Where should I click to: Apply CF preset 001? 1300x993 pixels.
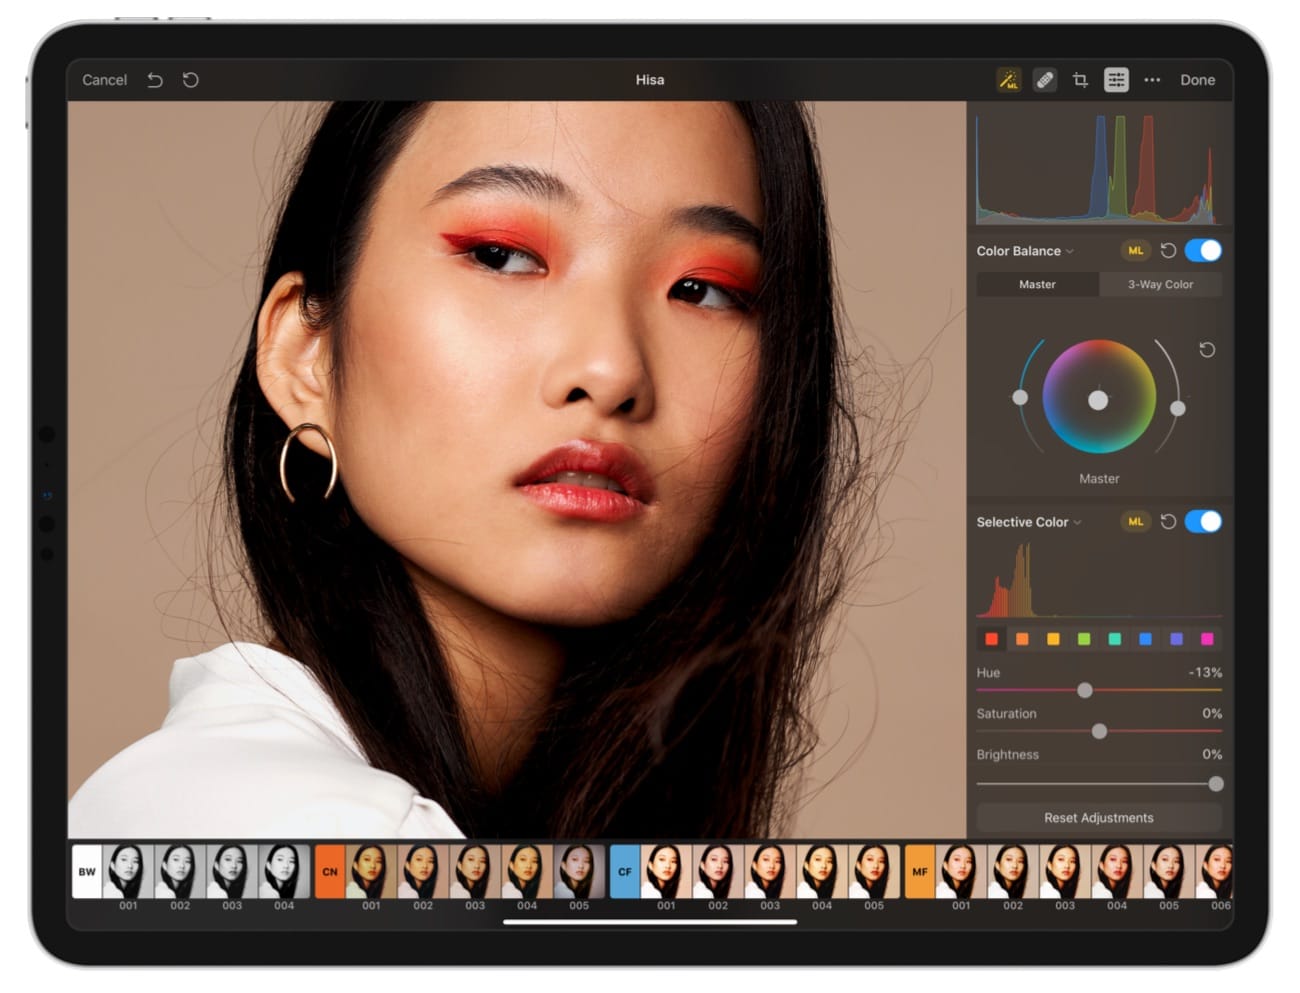(666, 872)
